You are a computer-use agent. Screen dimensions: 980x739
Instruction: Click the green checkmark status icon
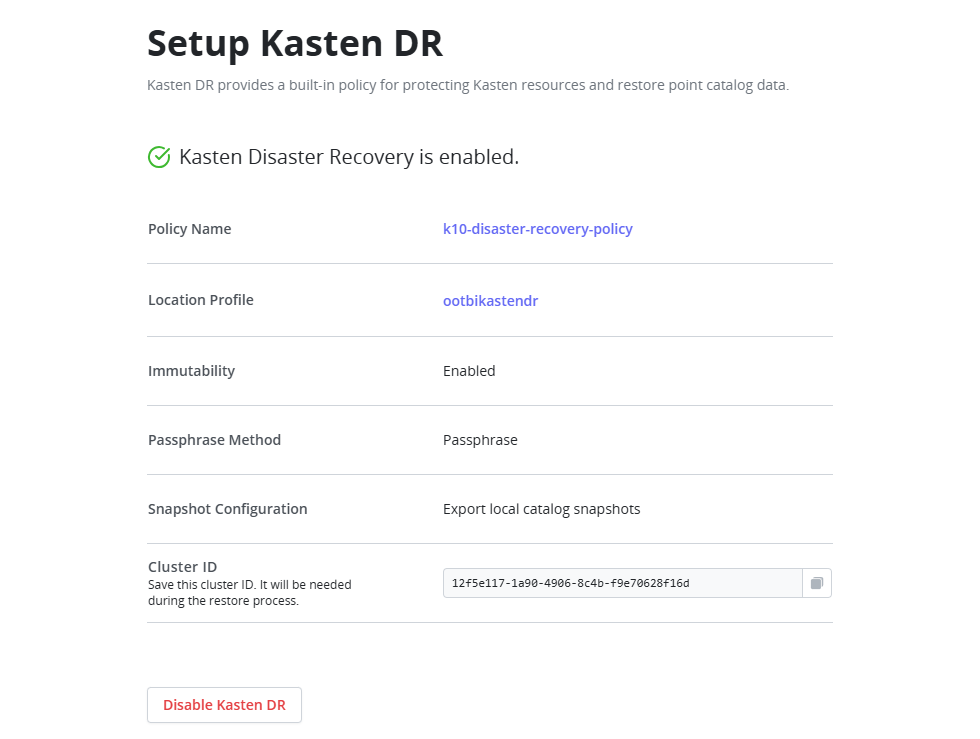pos(158,157)
